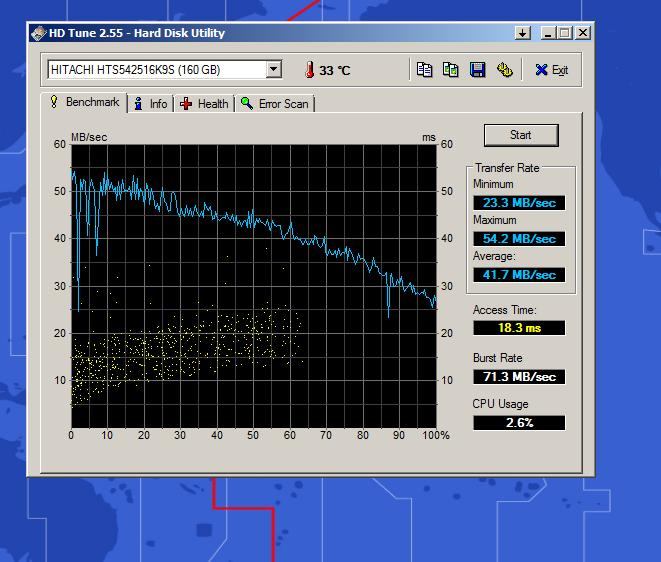Copy screenshot to clipboard icon
Viewport: 661px width, 562px height.
(x=450, y=70)
